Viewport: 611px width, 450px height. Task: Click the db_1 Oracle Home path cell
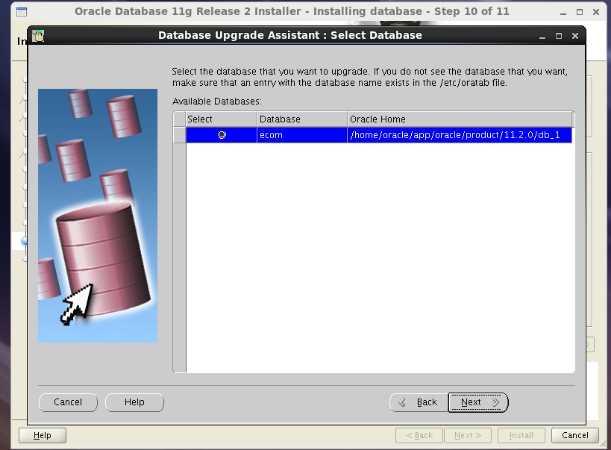[x=459, y=135]
